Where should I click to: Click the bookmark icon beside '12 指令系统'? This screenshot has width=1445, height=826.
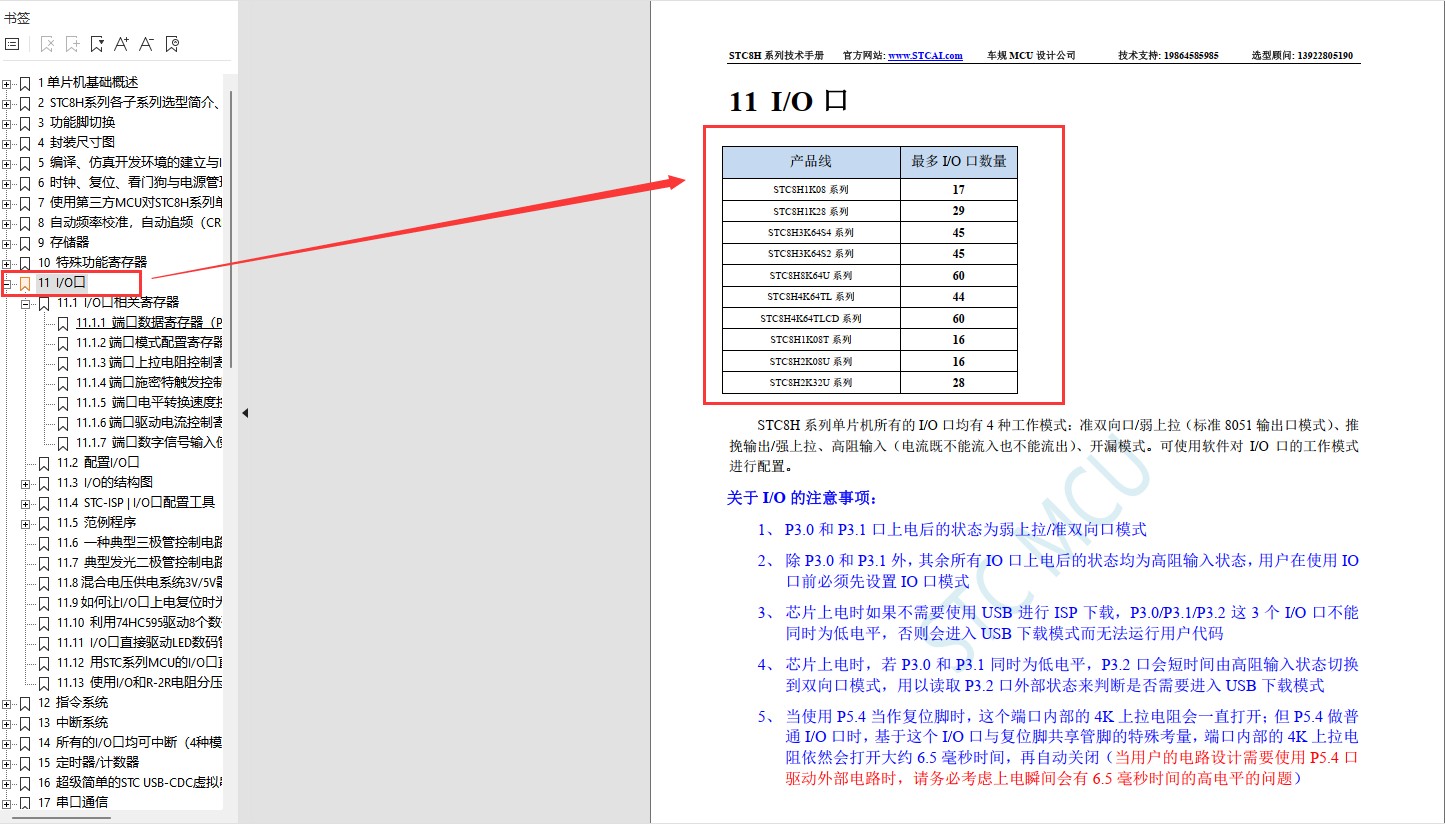(25, 703)
